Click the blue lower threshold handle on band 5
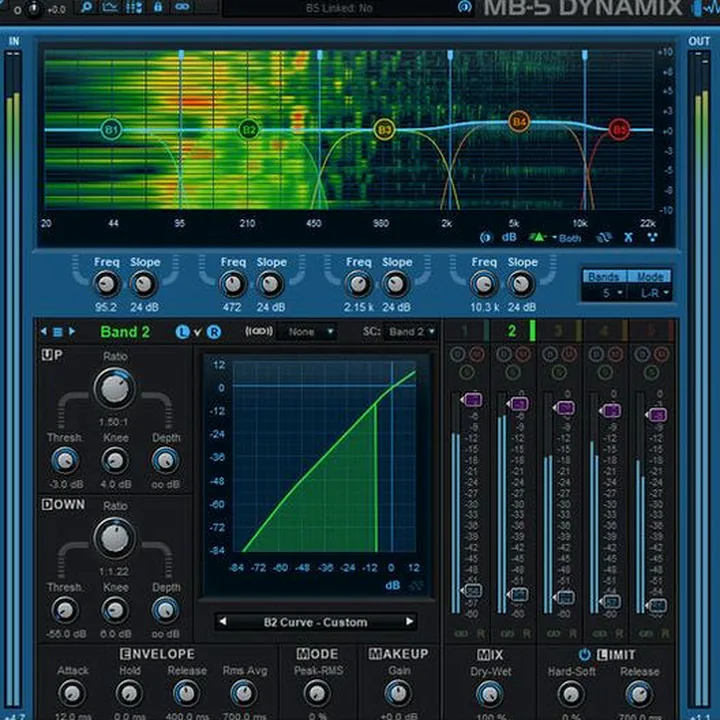Viewport: 720px width, 720px height. pos(657,605)
